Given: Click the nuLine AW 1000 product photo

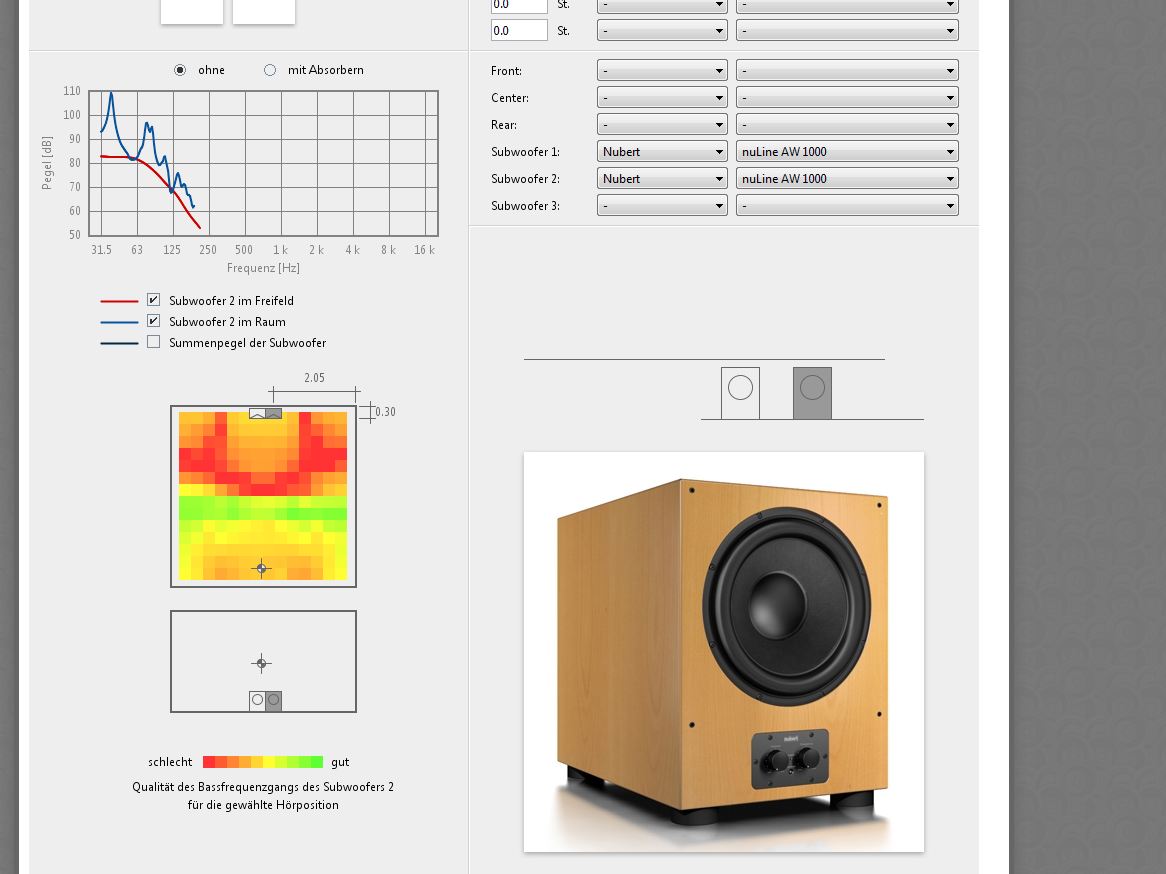Looking at the screenshot, I should [723, 651].
